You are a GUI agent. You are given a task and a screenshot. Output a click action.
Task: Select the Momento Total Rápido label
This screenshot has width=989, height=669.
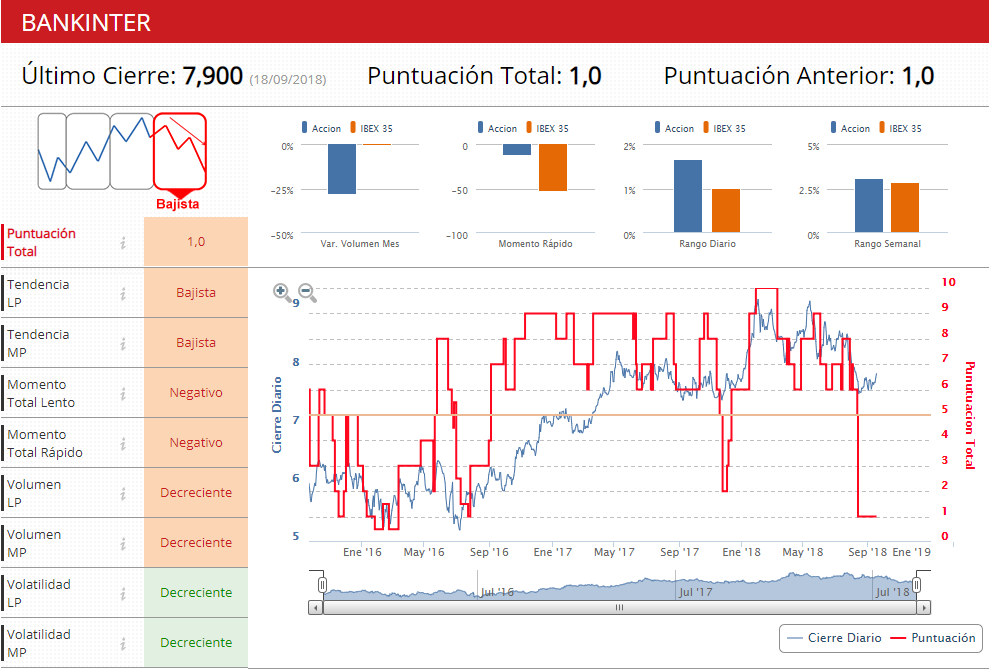pos(45,443)
